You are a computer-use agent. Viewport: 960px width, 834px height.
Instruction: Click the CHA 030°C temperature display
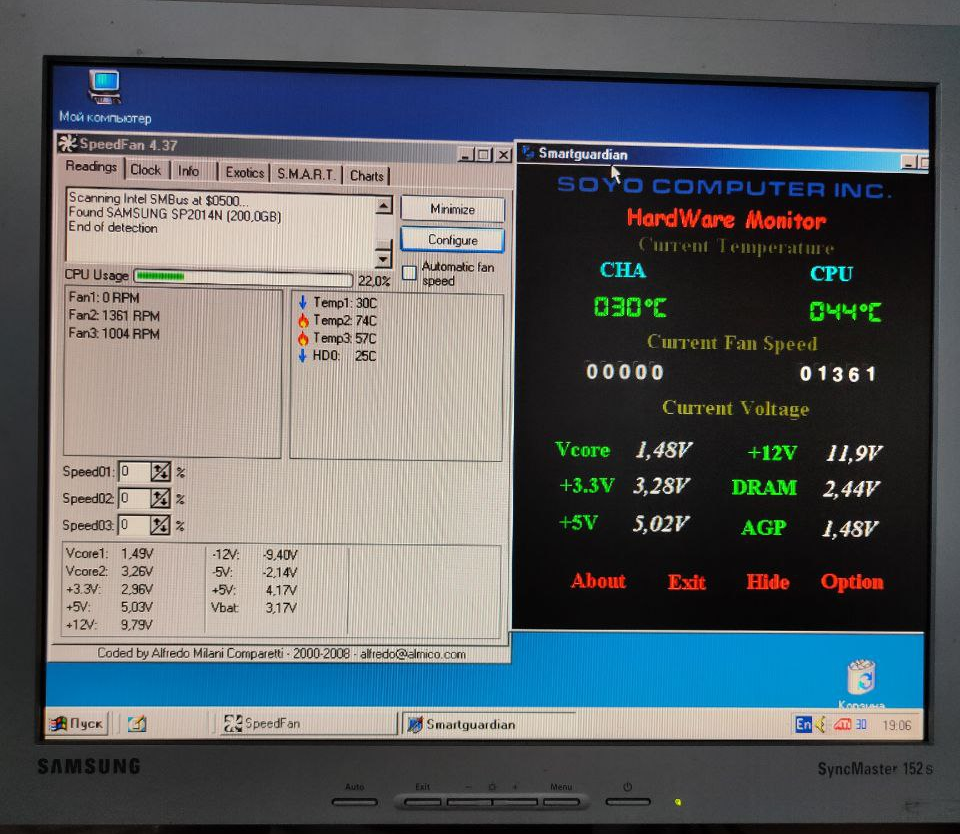click(630, 307)
